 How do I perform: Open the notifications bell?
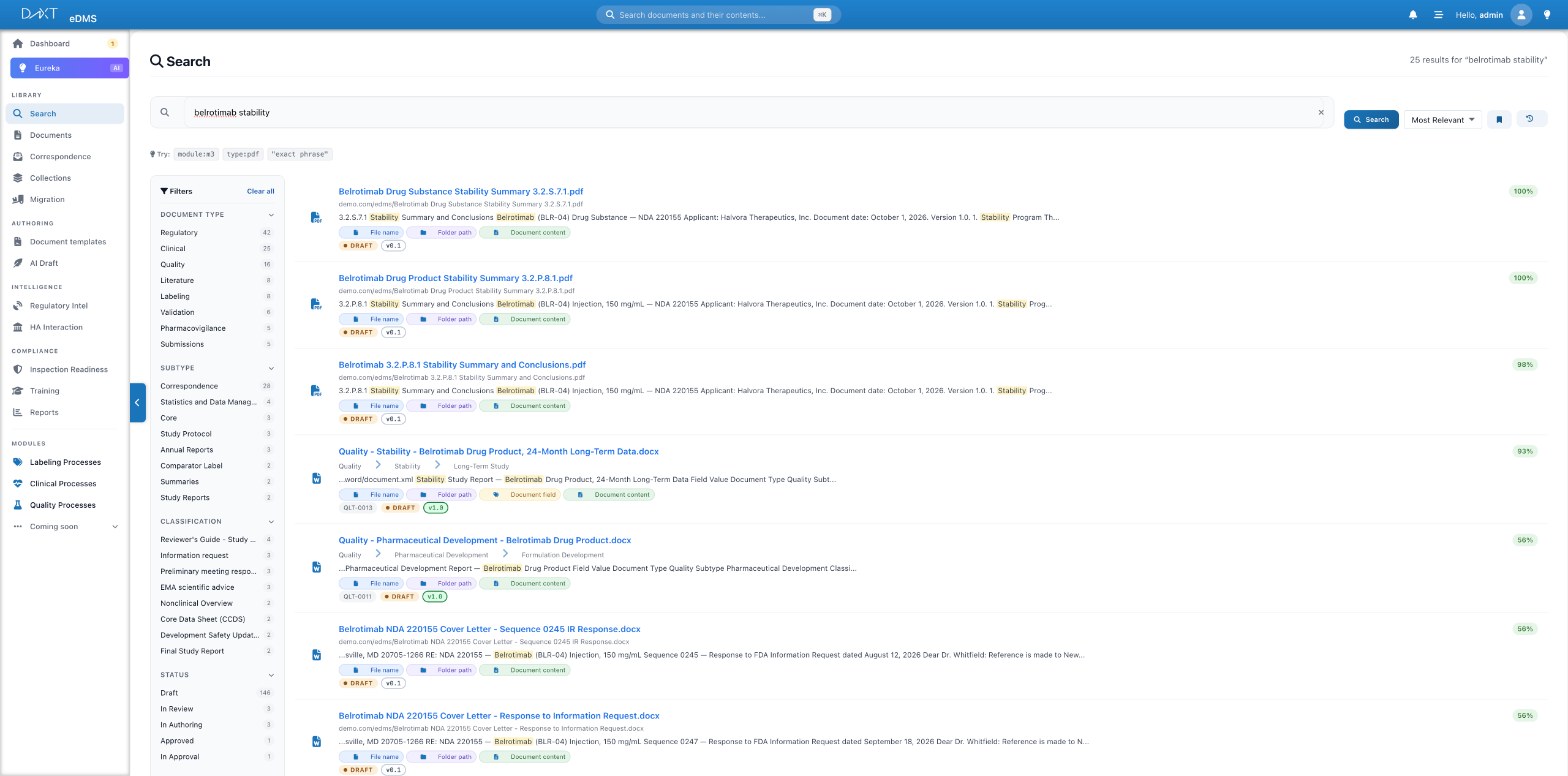click(x=1413, y=15)
